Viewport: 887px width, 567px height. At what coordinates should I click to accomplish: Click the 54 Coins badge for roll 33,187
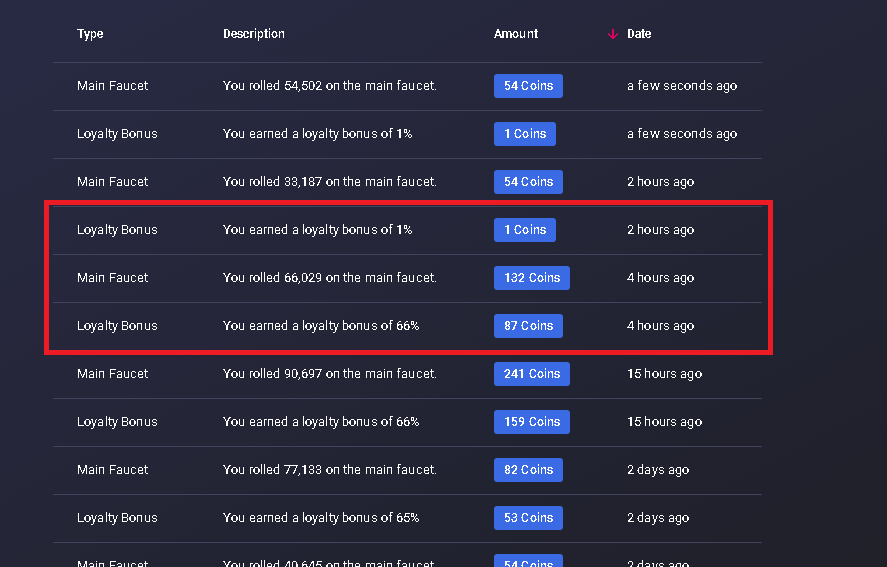pyautogui.click(x=528, y=182)
